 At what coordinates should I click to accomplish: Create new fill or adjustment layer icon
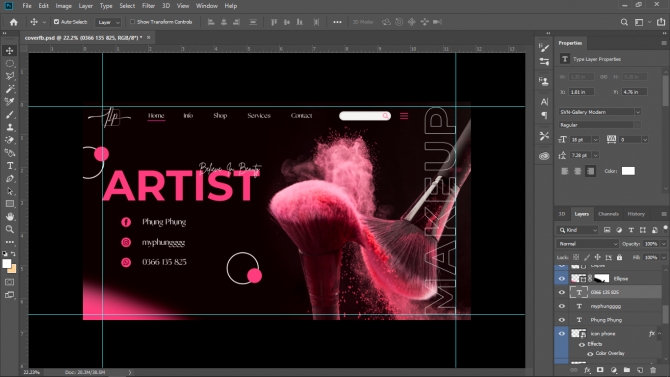click(x=614, y=370)
